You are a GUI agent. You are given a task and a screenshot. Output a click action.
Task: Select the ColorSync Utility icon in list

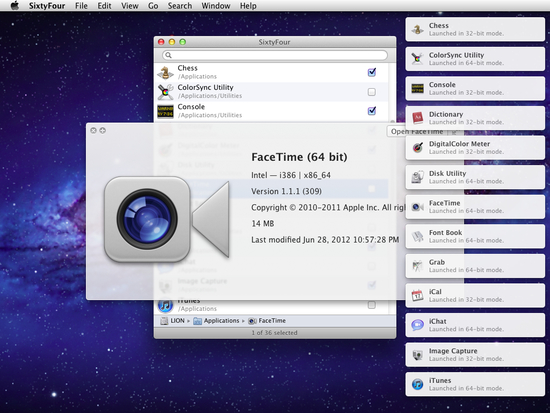pos(165,92)
